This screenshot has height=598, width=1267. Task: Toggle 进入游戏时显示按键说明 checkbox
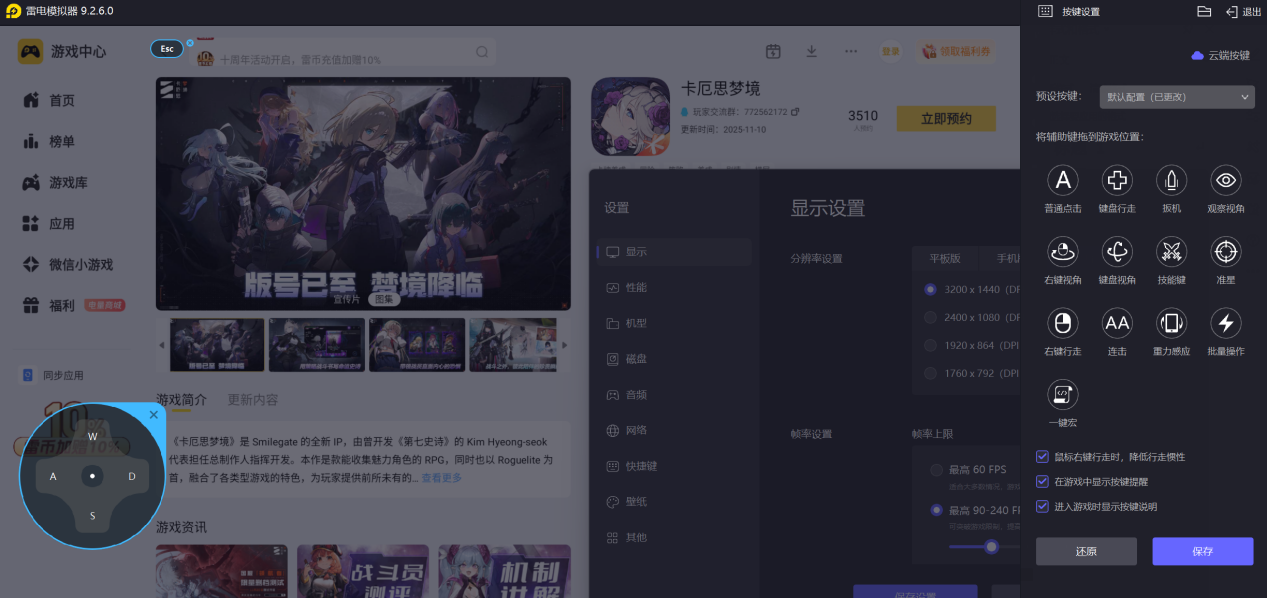tap(1043, 506)
